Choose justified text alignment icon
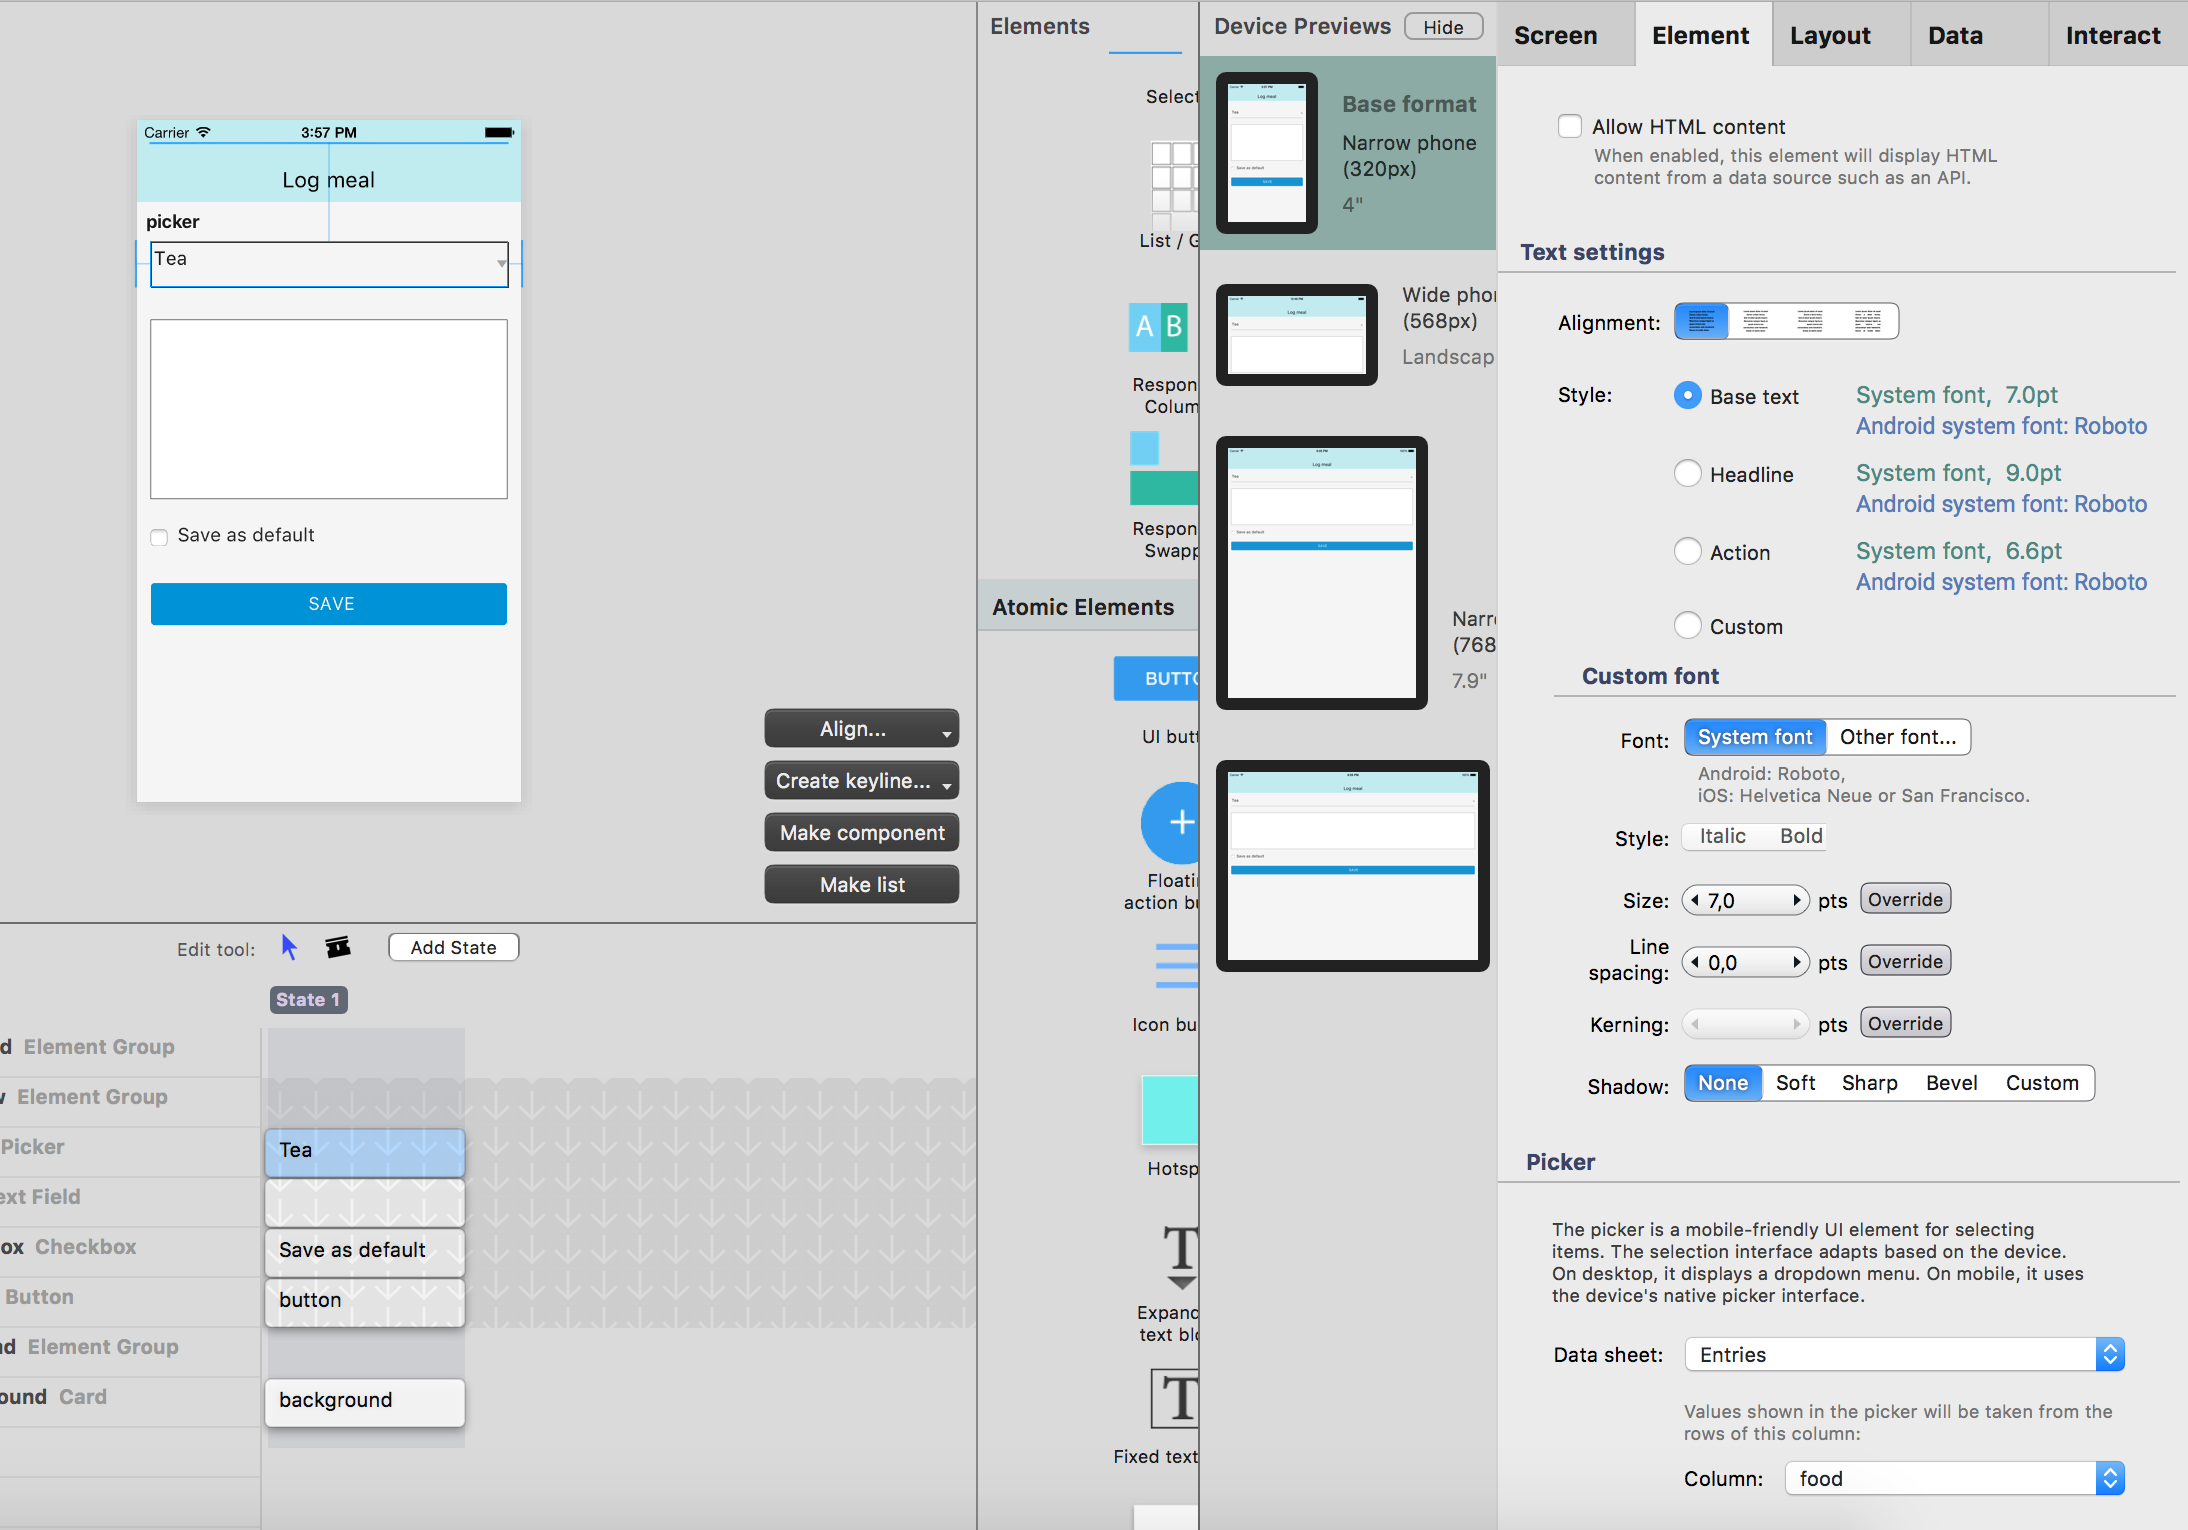 (x=1867, y=321)
